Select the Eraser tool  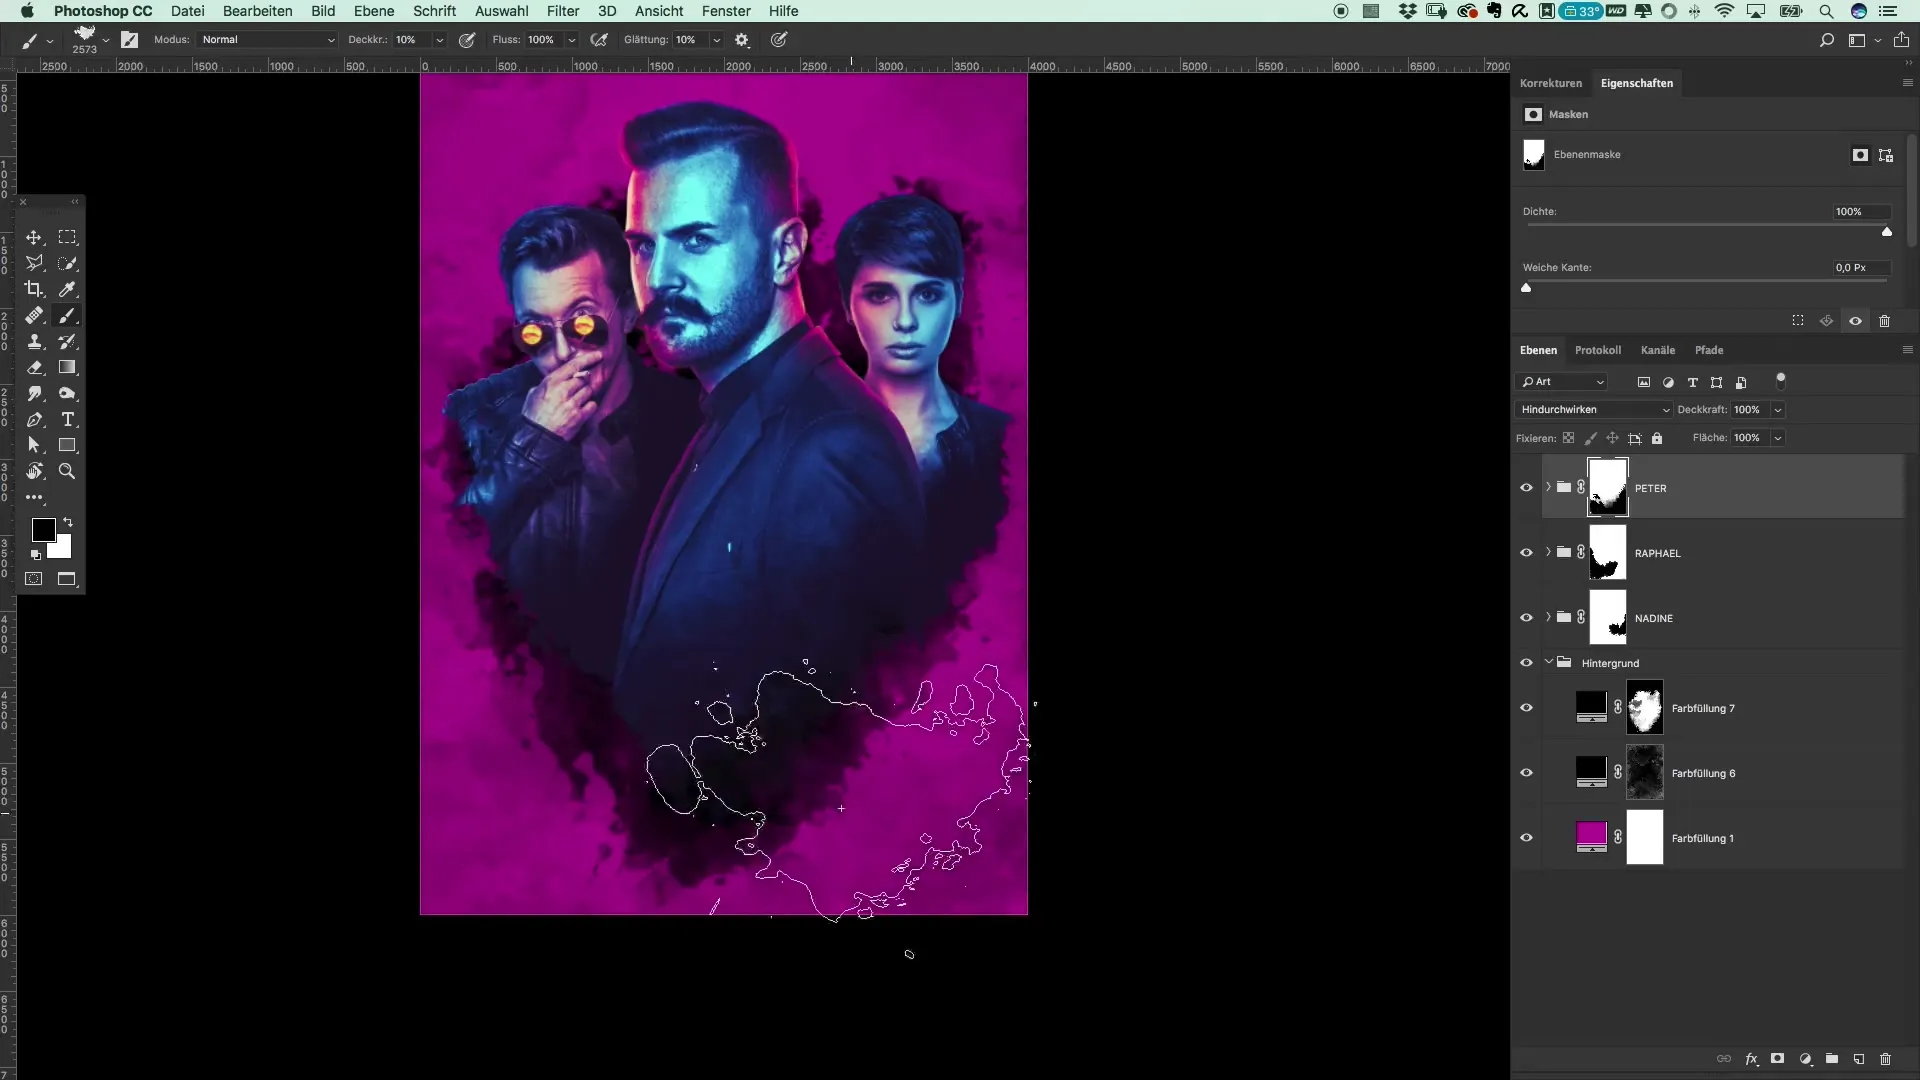pyautogui.click(x=34, y=367)
